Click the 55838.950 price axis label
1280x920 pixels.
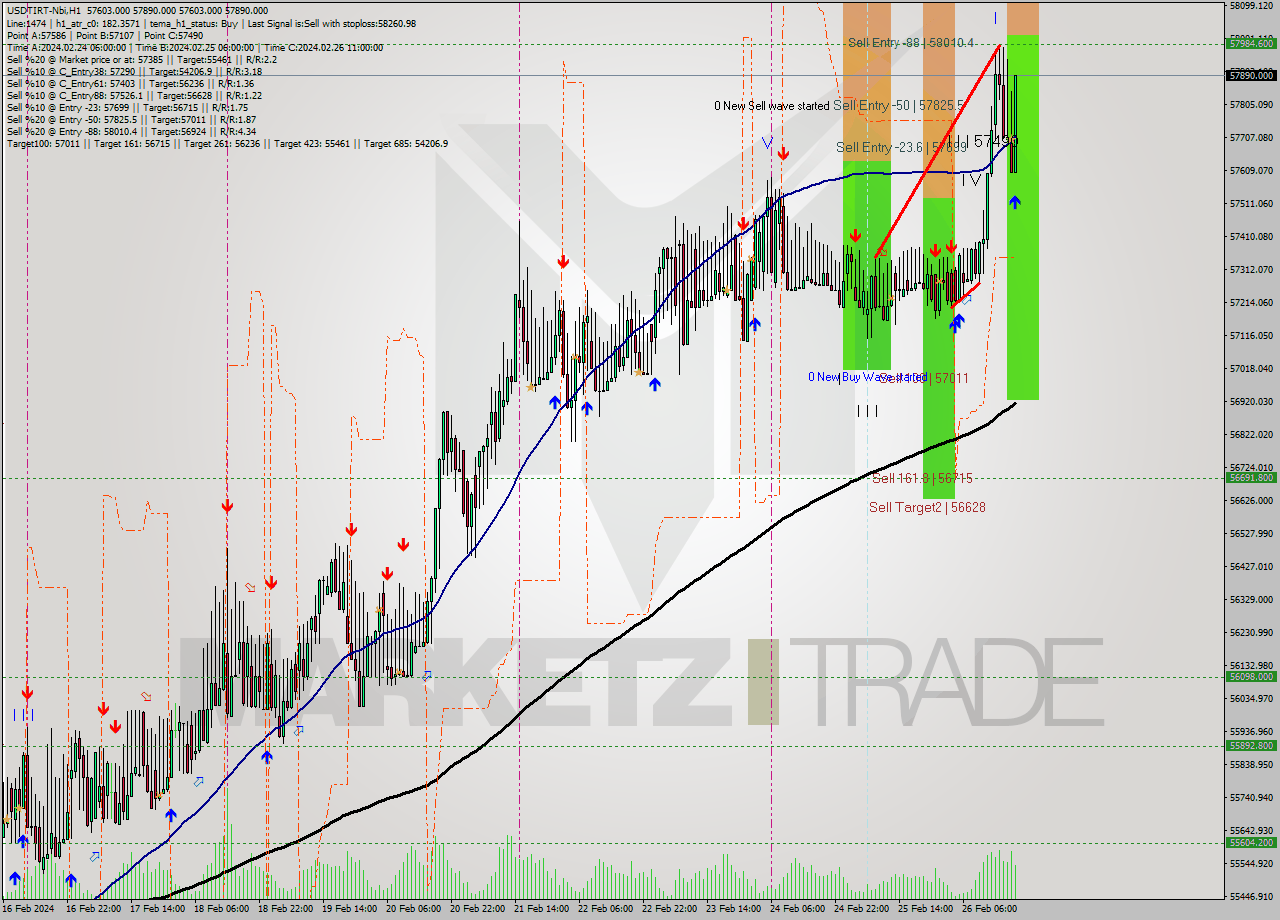point(1251,764)
